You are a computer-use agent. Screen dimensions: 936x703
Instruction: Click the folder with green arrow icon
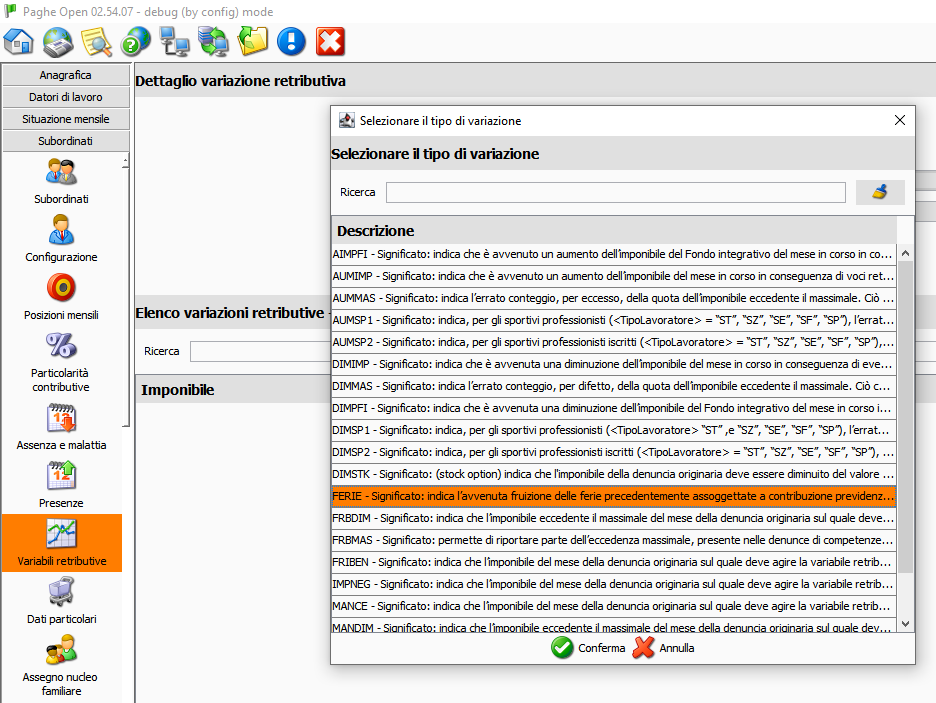pyautogui.click(x=253, y=42)
